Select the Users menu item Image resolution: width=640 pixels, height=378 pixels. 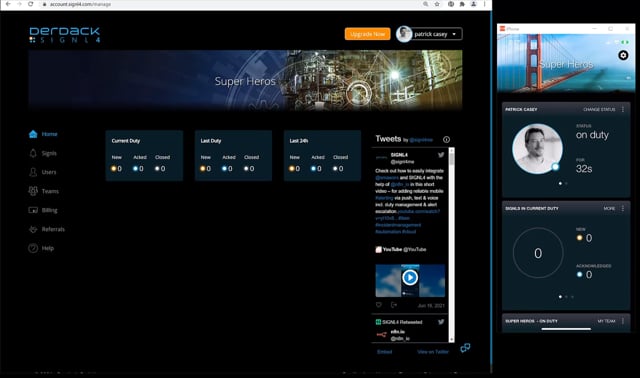point(49,172)
